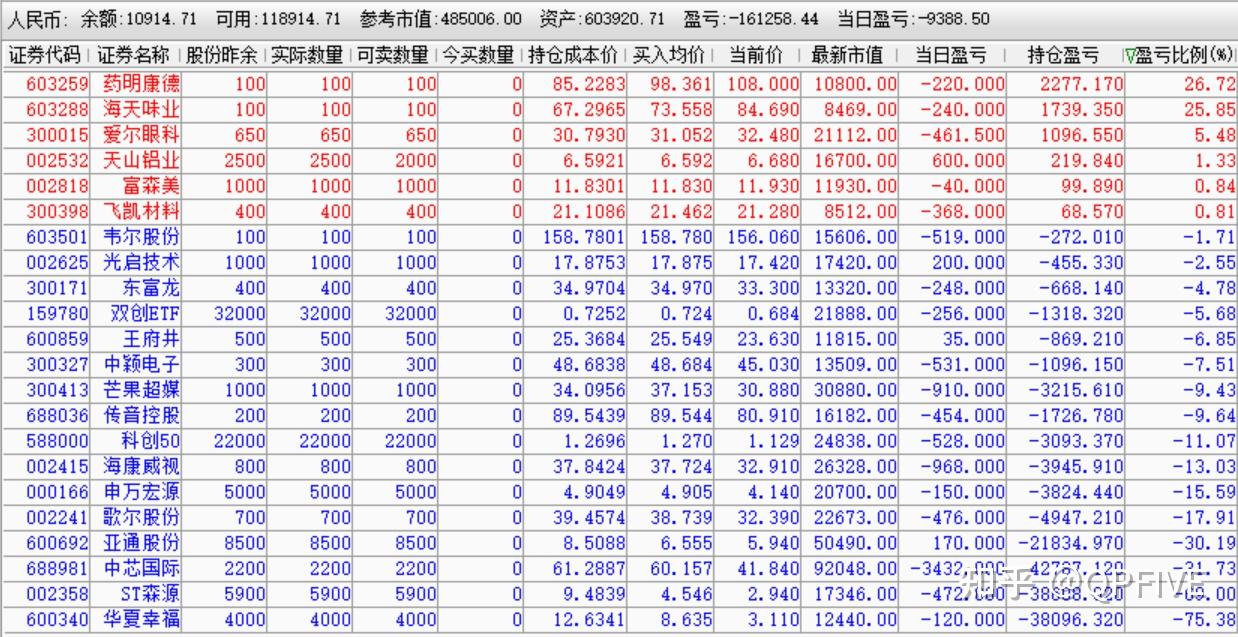Select the 双创ETF holding name
Image resolution: width=1238 pixels, height=637 pixels.
145,313
